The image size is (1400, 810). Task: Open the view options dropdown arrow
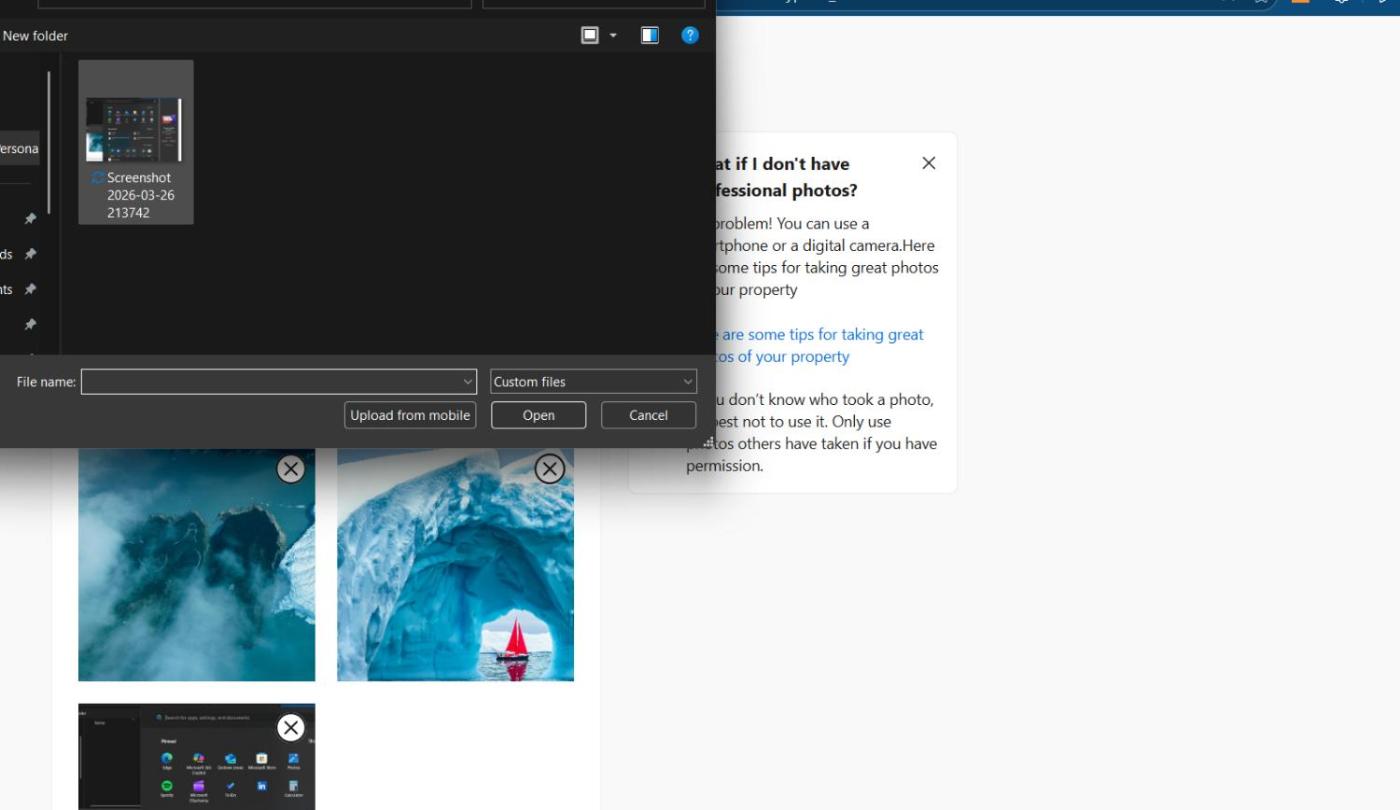click(613, 36)
